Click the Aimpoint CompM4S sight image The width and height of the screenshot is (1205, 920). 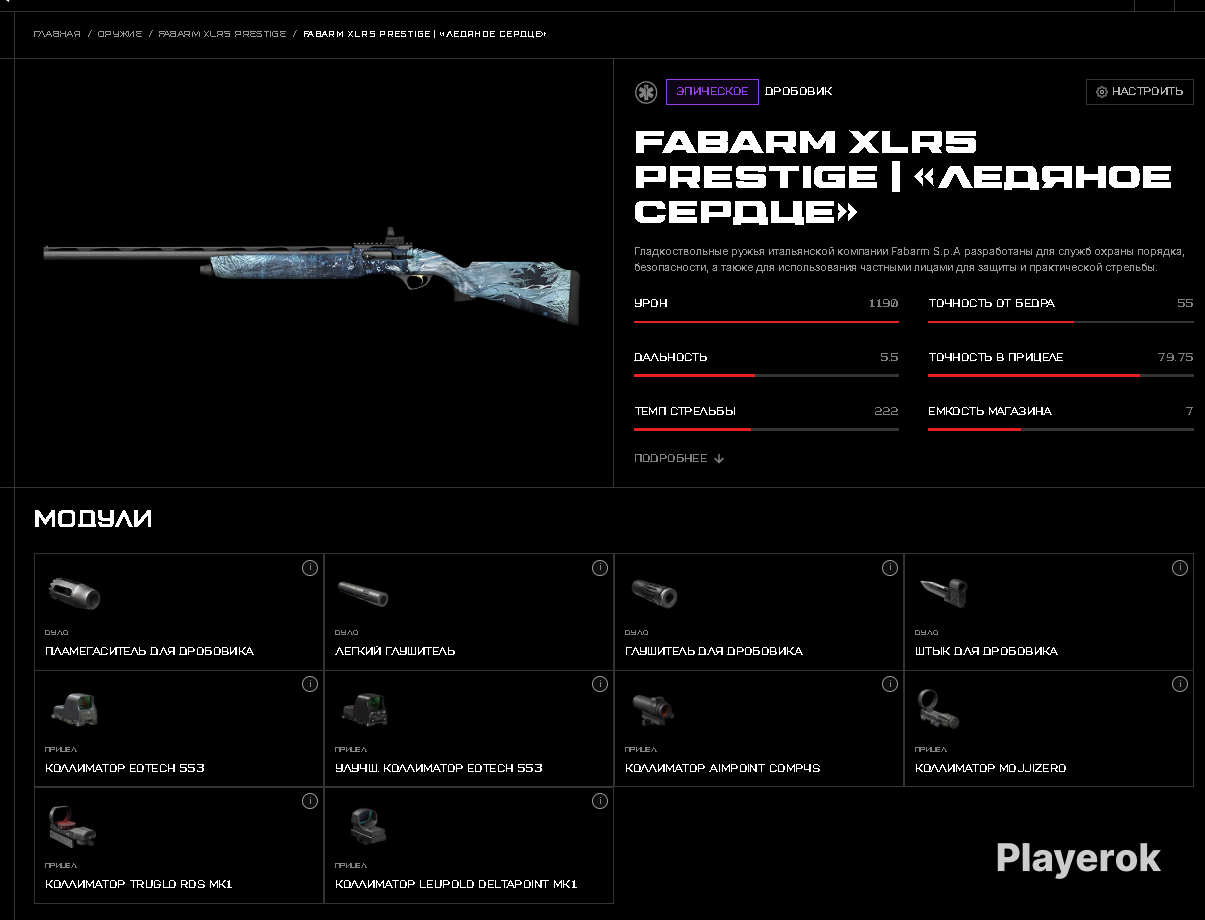(x=654, y=710)
